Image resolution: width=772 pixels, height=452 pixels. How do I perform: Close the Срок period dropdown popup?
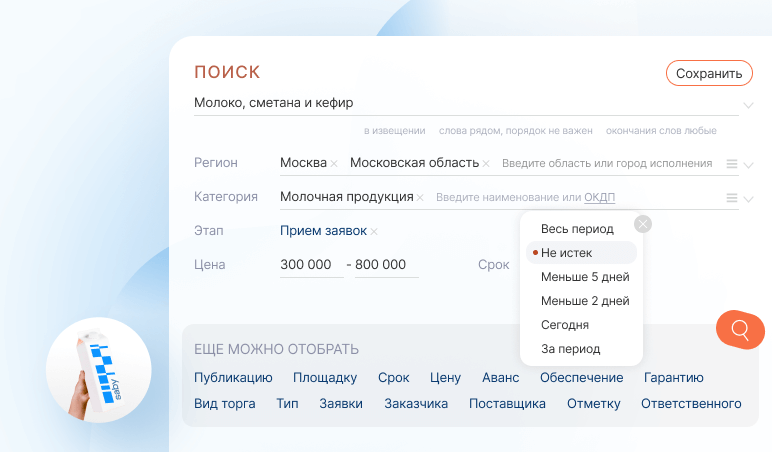(x=643, y=224)
